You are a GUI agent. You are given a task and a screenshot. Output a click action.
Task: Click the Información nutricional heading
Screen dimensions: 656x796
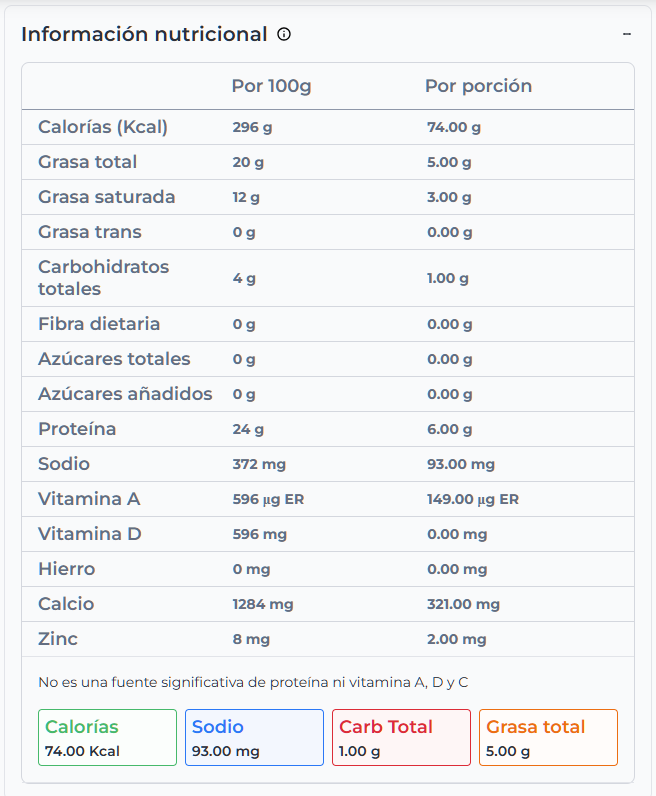(x=144, y=34)
